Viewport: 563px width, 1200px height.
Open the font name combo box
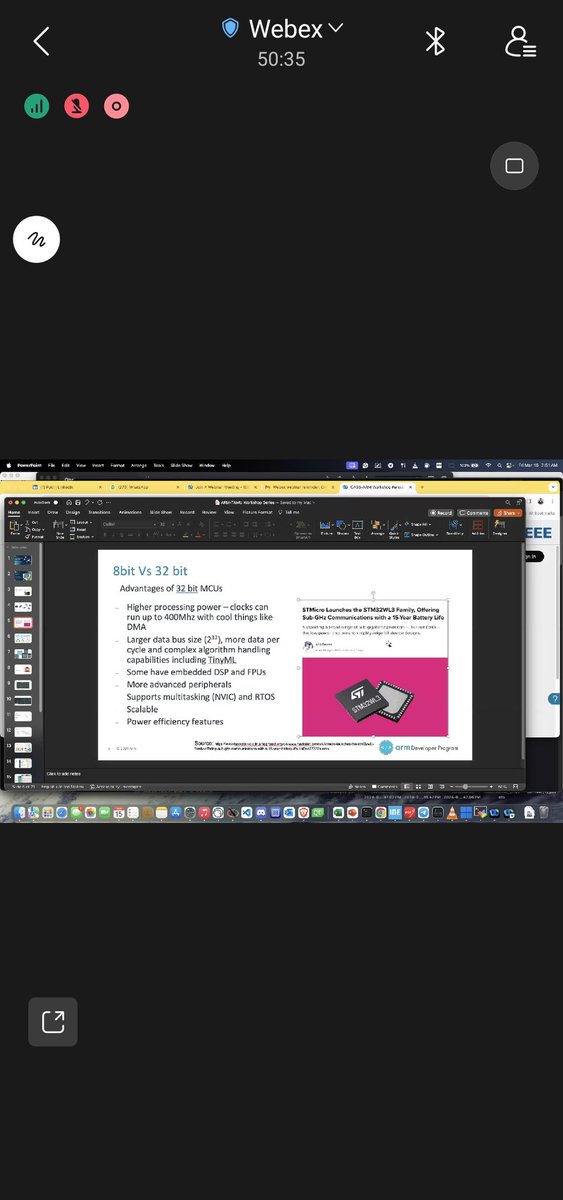(x=127, y=523)
